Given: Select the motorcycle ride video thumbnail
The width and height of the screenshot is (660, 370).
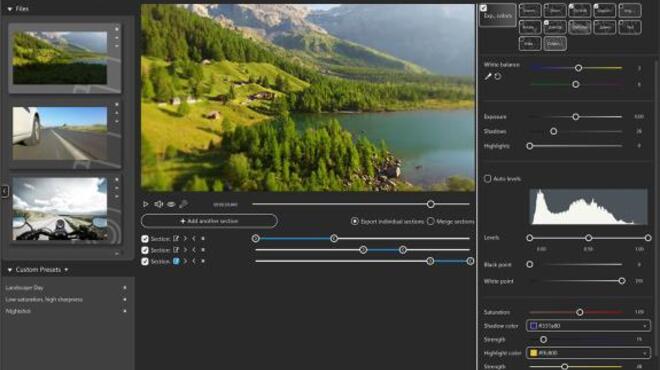Looking at the screenshot, I should tap(59, 209).
